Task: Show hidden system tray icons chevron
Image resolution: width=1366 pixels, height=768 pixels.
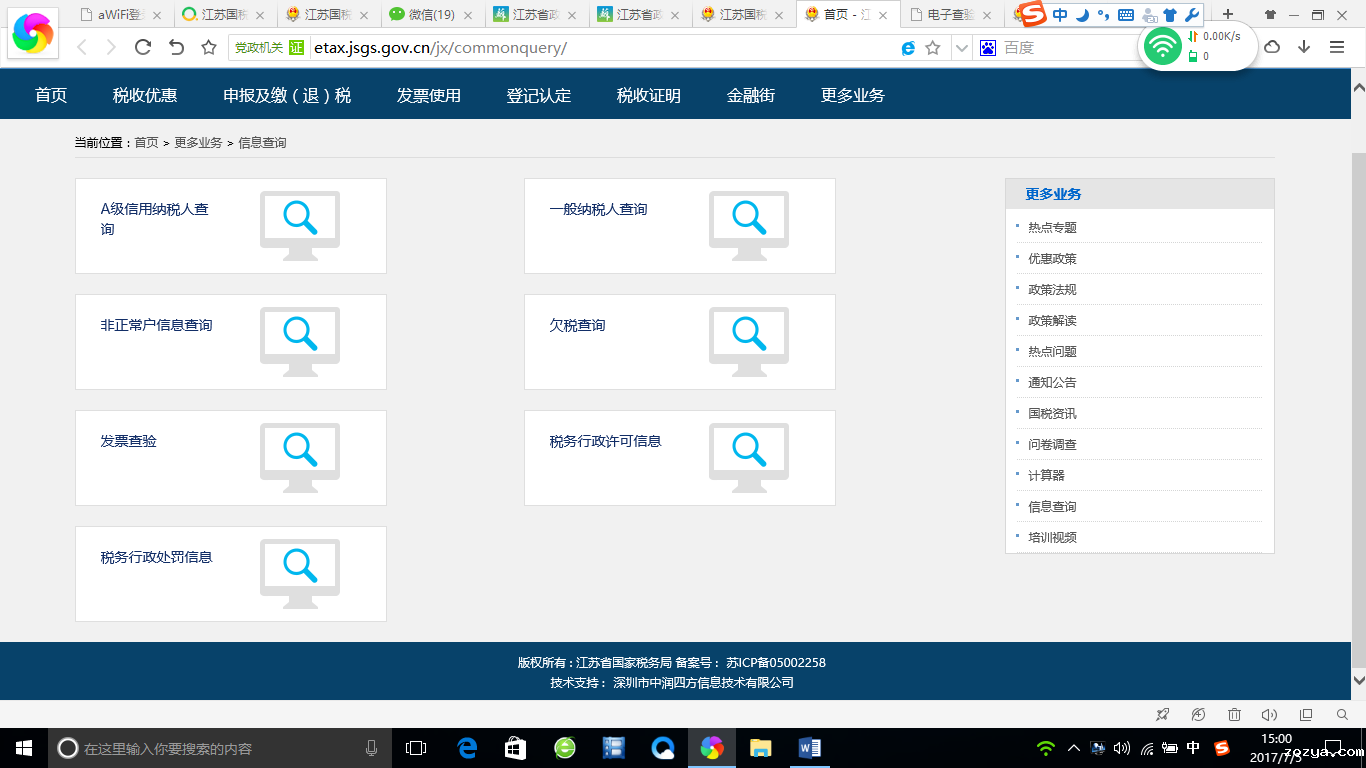Action: [1074, 748]
